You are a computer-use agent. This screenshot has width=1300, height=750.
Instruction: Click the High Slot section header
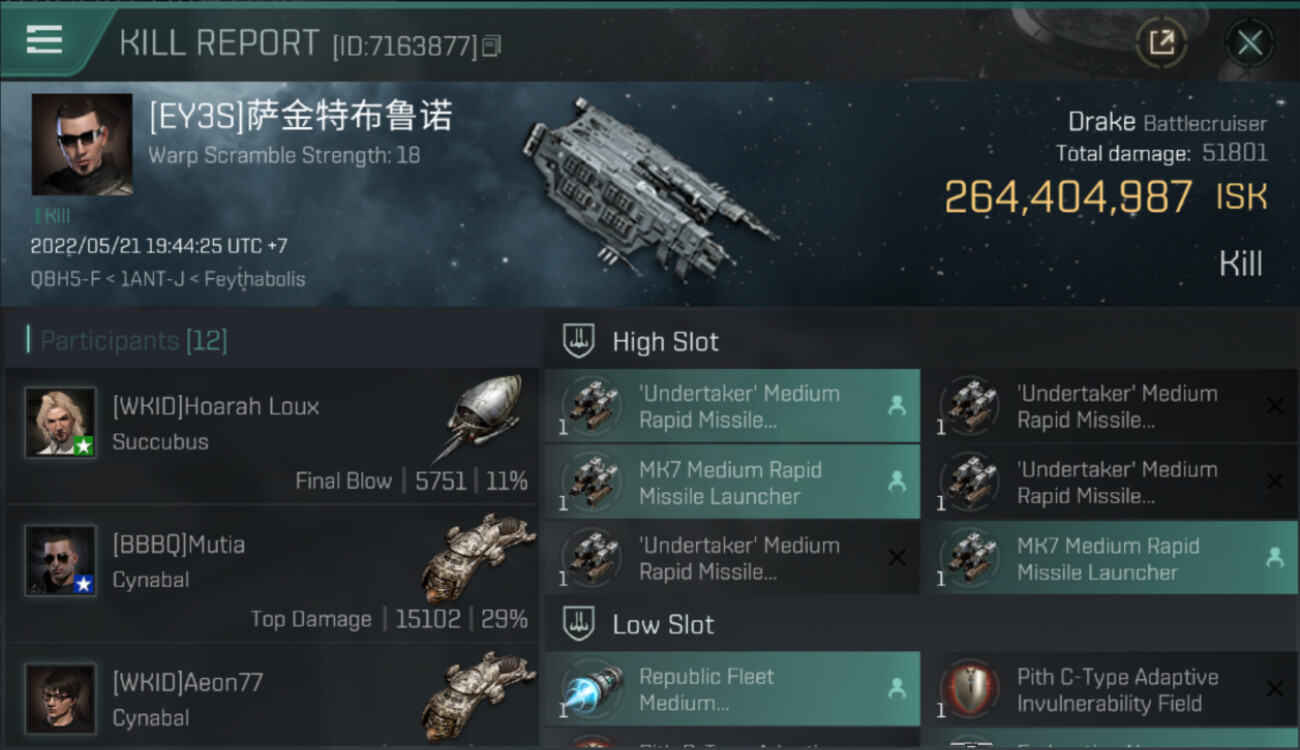tap(665, 342)
